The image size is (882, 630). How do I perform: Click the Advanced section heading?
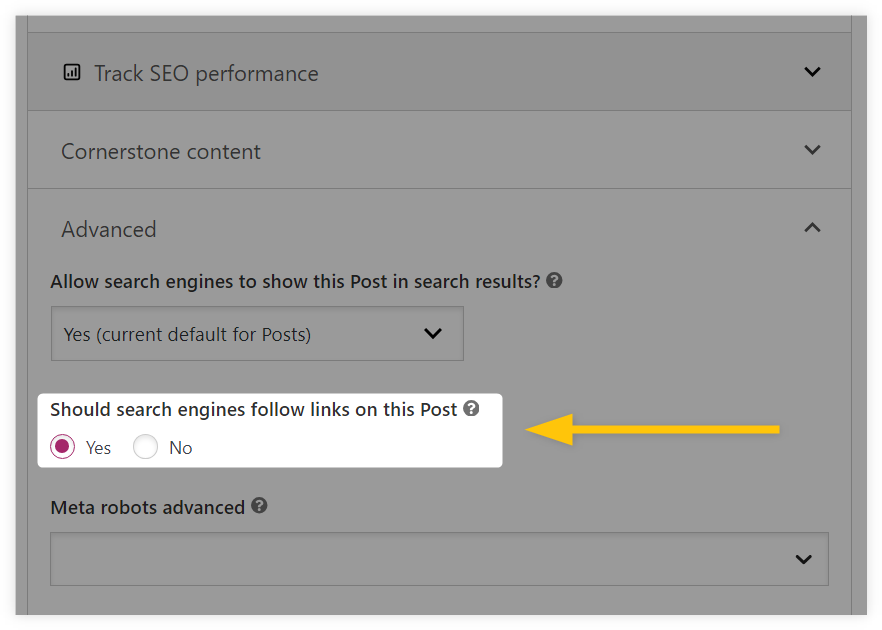109,230
